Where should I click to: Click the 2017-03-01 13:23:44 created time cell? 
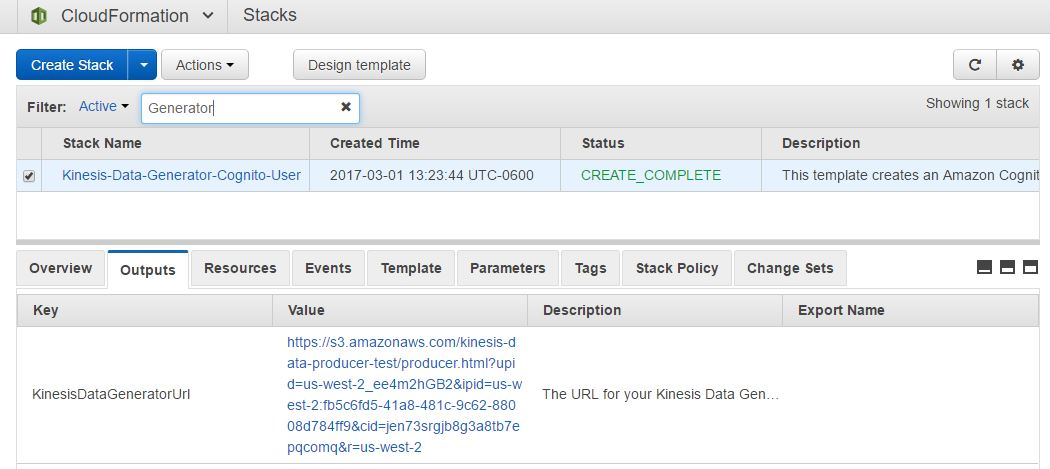[x=432, y=176]
